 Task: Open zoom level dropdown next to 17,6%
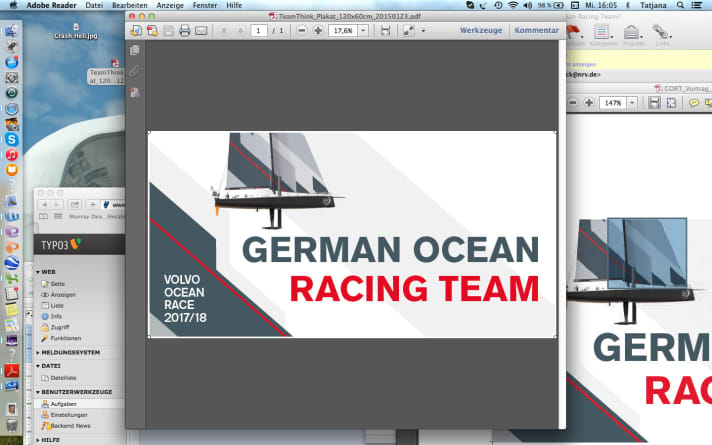click(x=363, y=30)
